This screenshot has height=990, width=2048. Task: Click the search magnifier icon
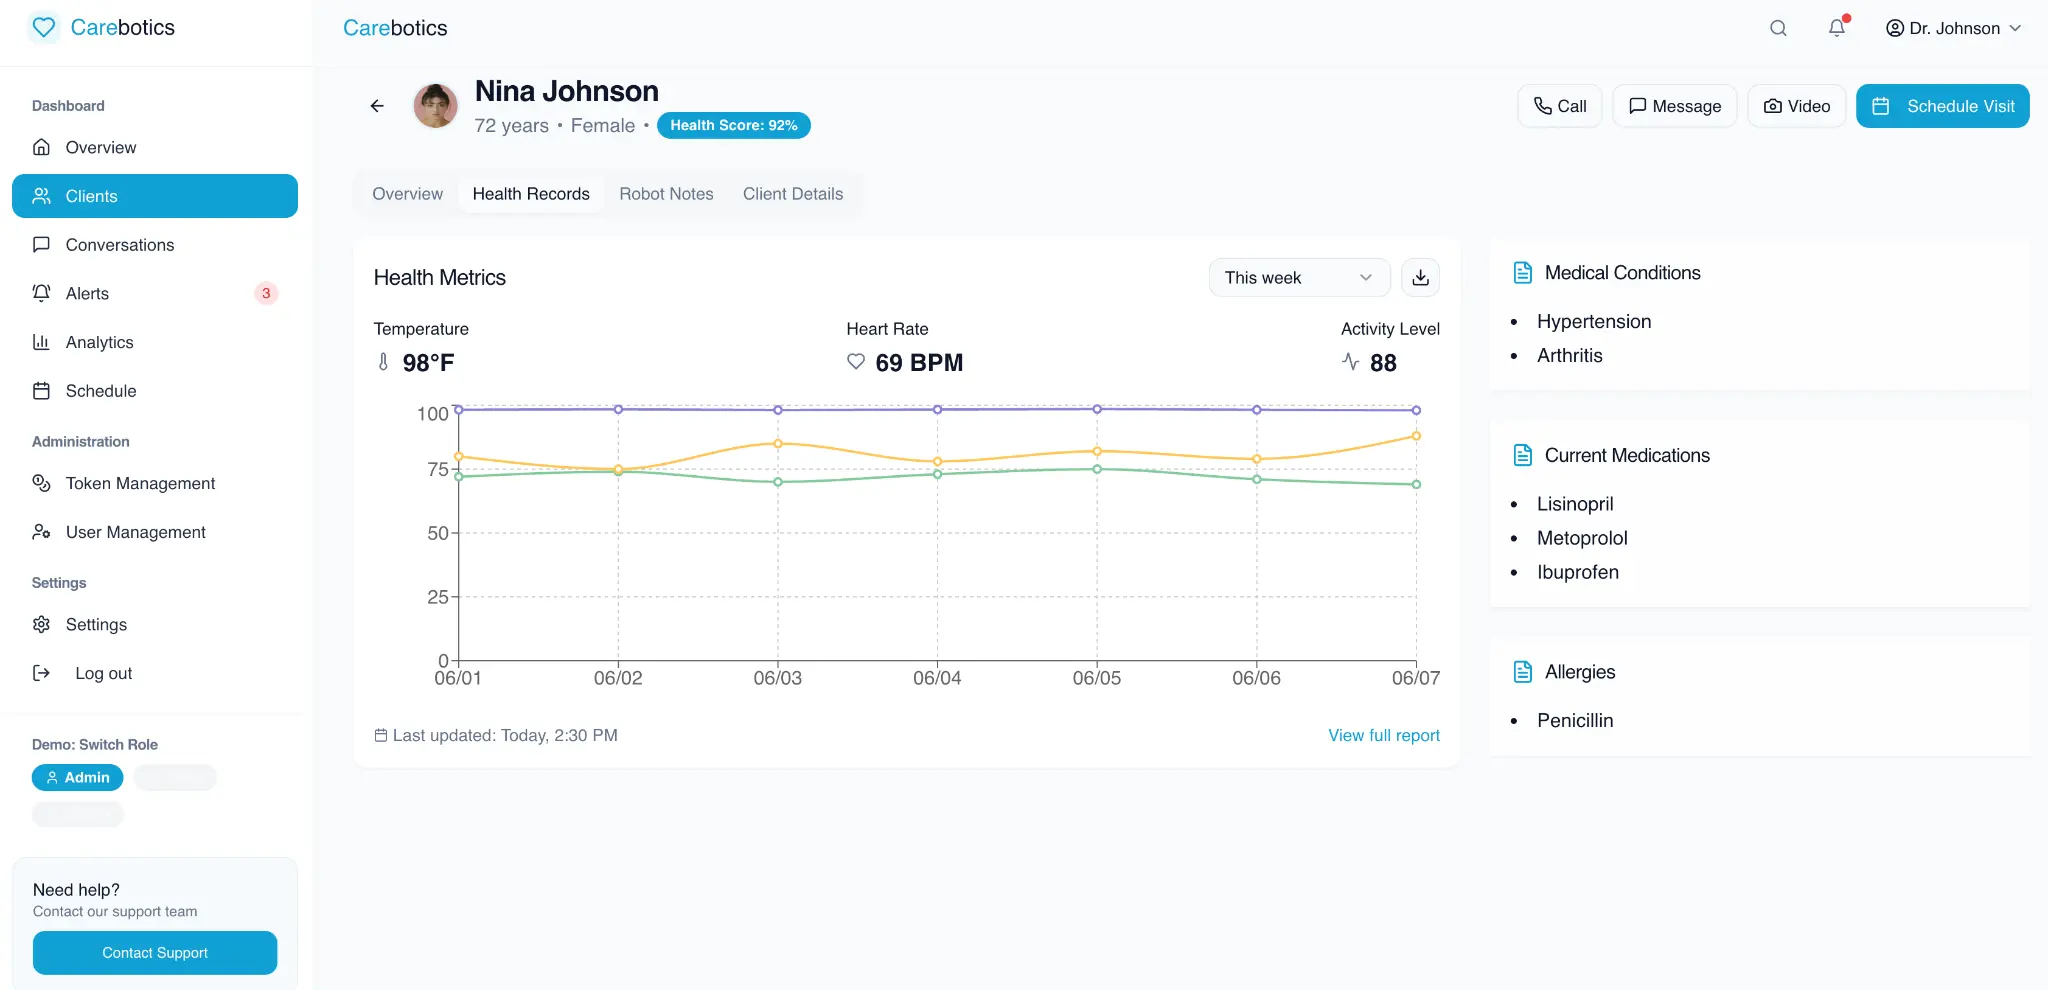pyautogui.click(x=1777, y=28)
